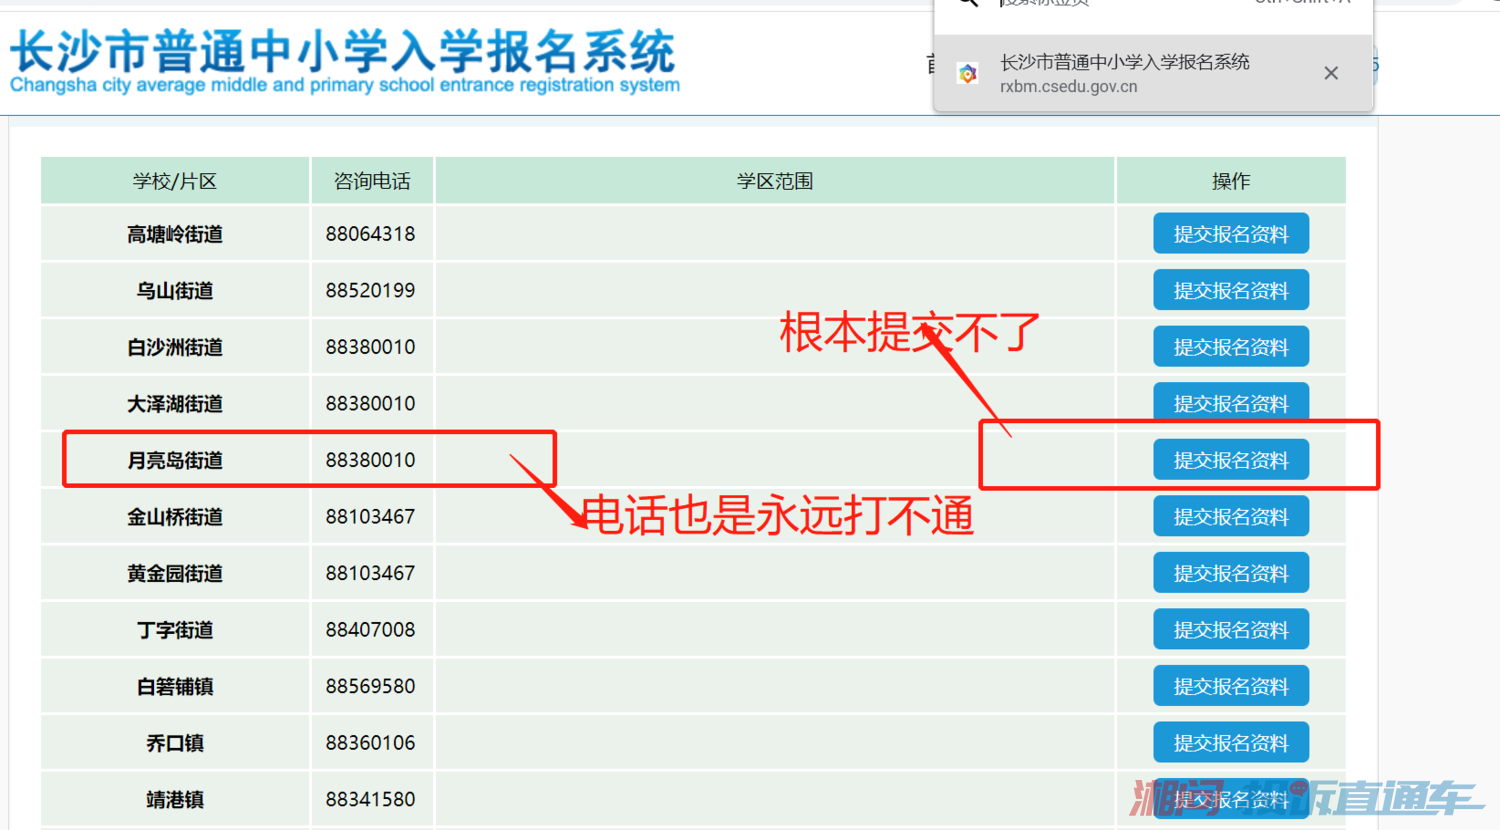Click phone number 88380010 in 月亮岛街道 row
This screenshot has width=1500, height=830.
coord(370,460)
